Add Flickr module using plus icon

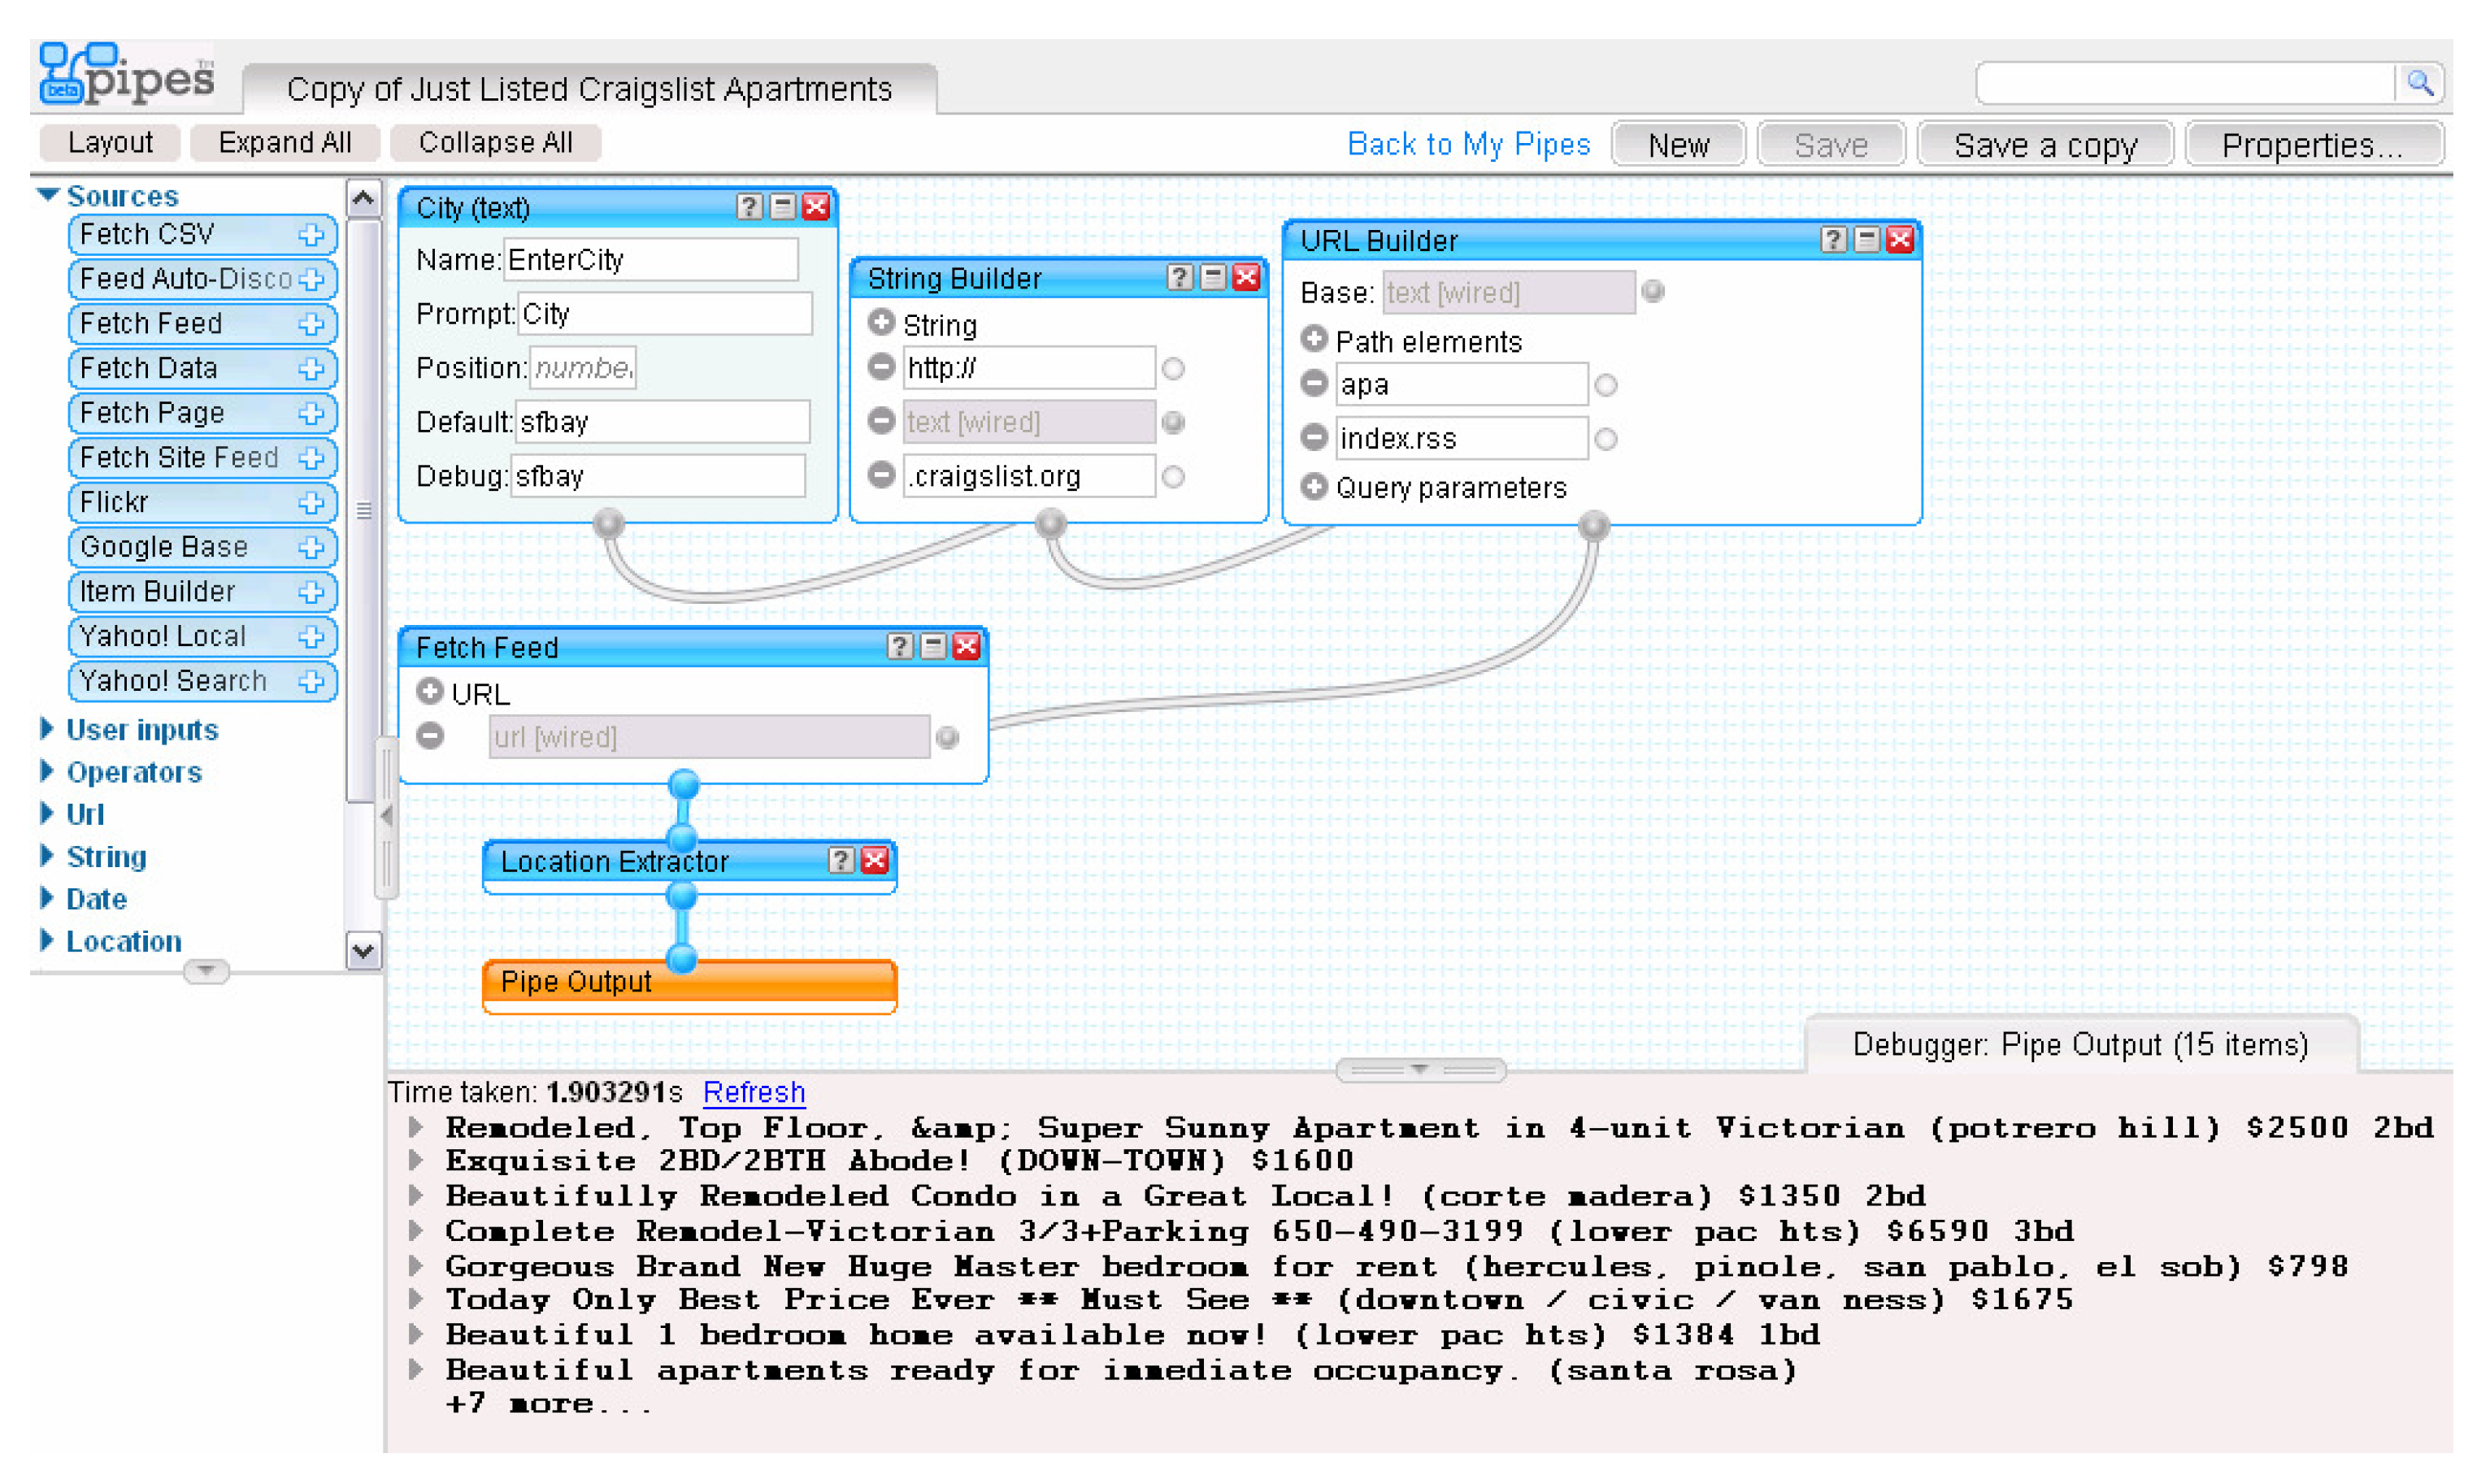pyautogui.click(x=311, y=502)
